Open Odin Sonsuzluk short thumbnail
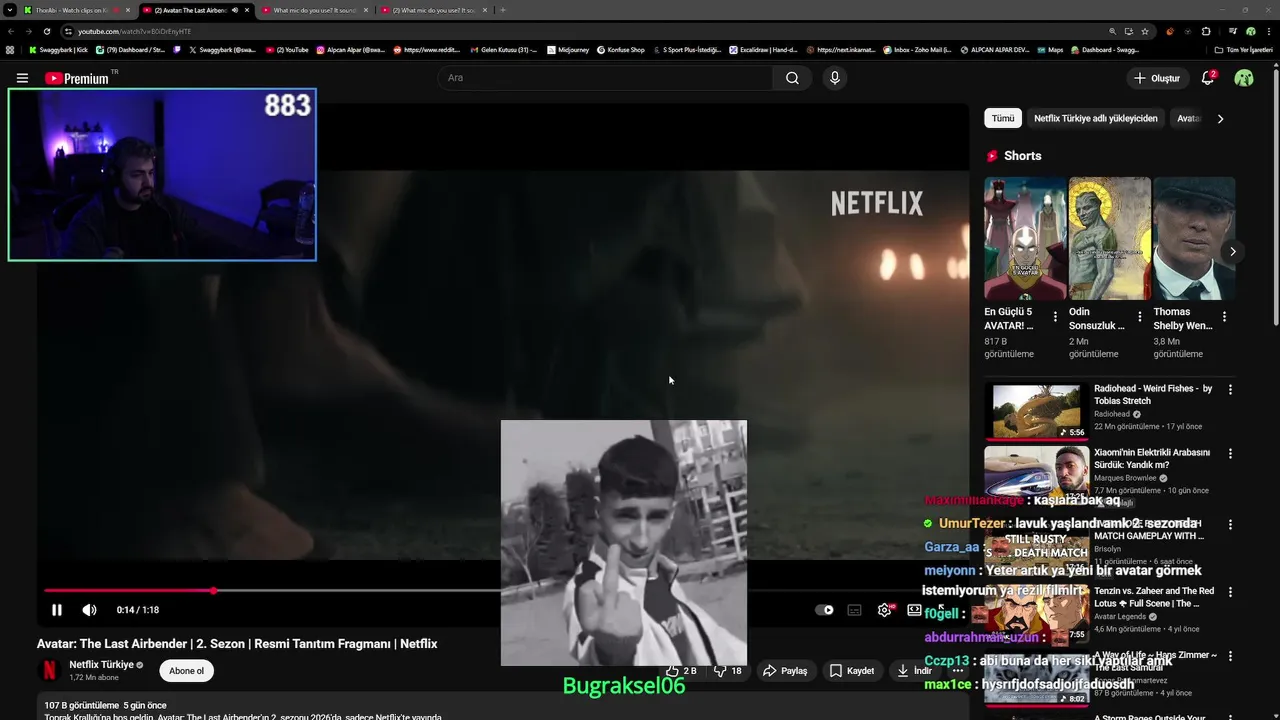Screen dimensions: 1280x720 (1110, 238)
